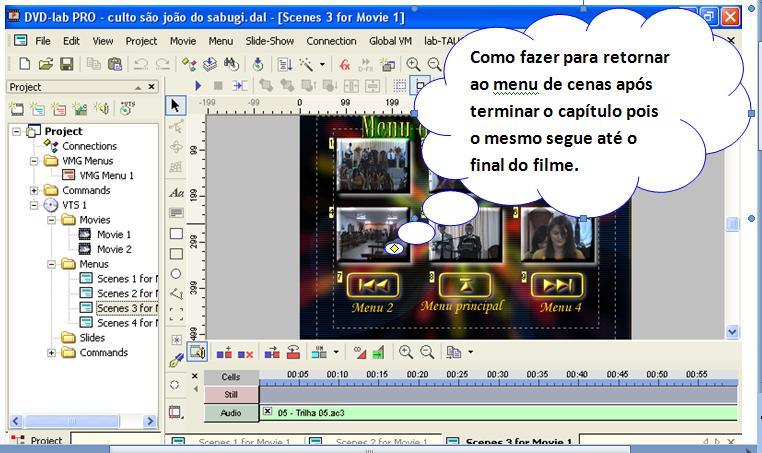Collapse the Project root node in the tree
This screenshot has width=762, height=453.
pyautogui.click(x=17, y=131)
